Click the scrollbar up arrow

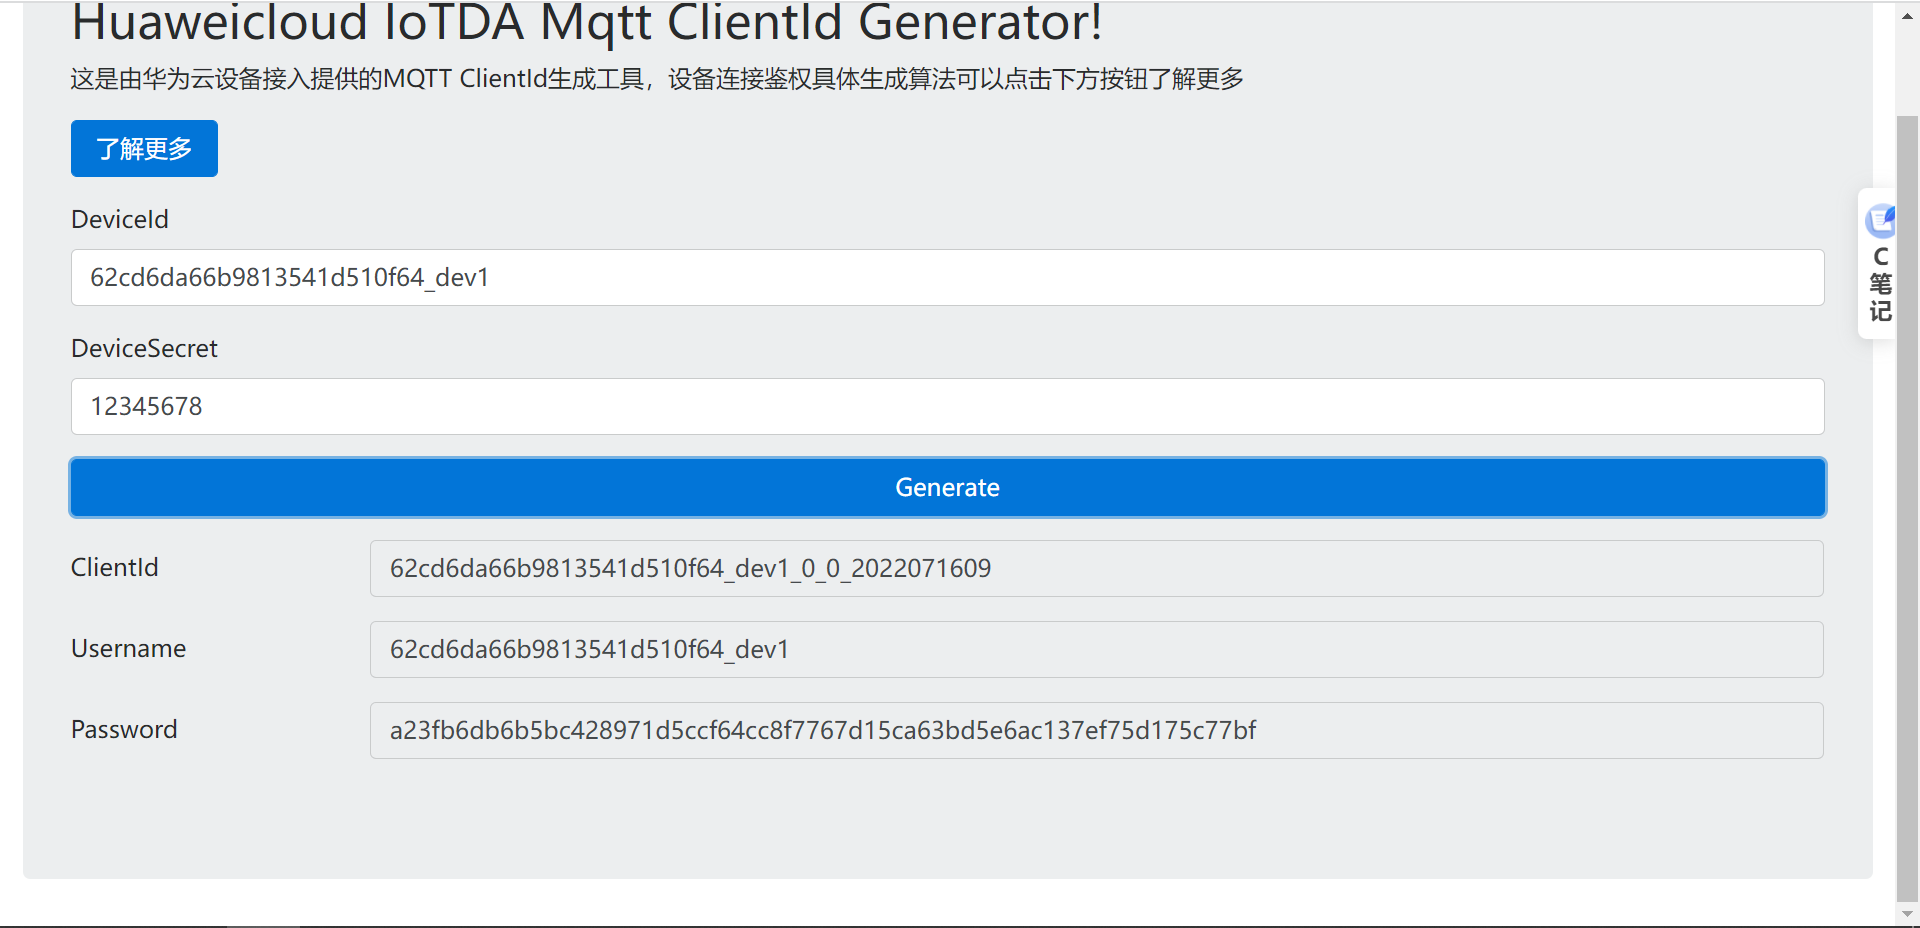[1908, 16]
